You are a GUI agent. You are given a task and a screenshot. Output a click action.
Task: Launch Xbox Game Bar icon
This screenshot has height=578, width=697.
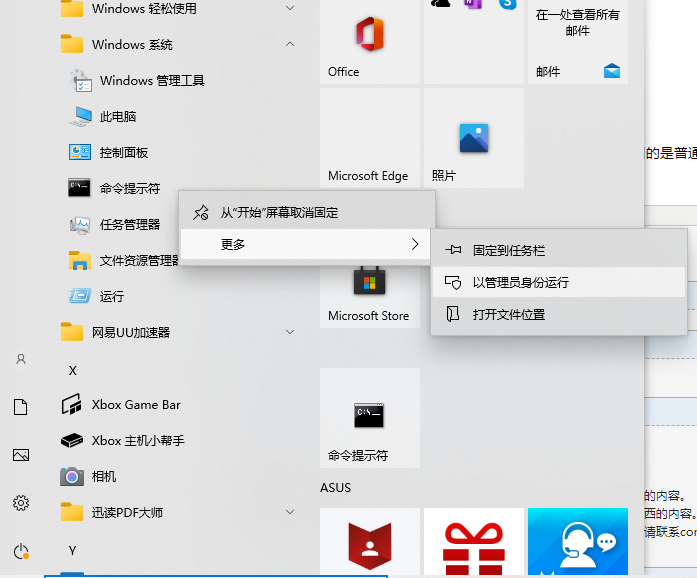click(x=72, y=404)
